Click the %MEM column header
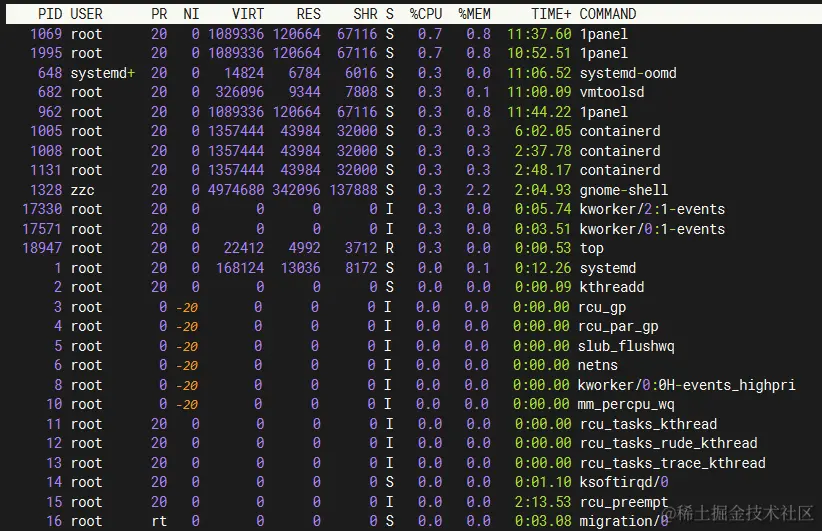 pyautogui.click(x=474, y=14)
